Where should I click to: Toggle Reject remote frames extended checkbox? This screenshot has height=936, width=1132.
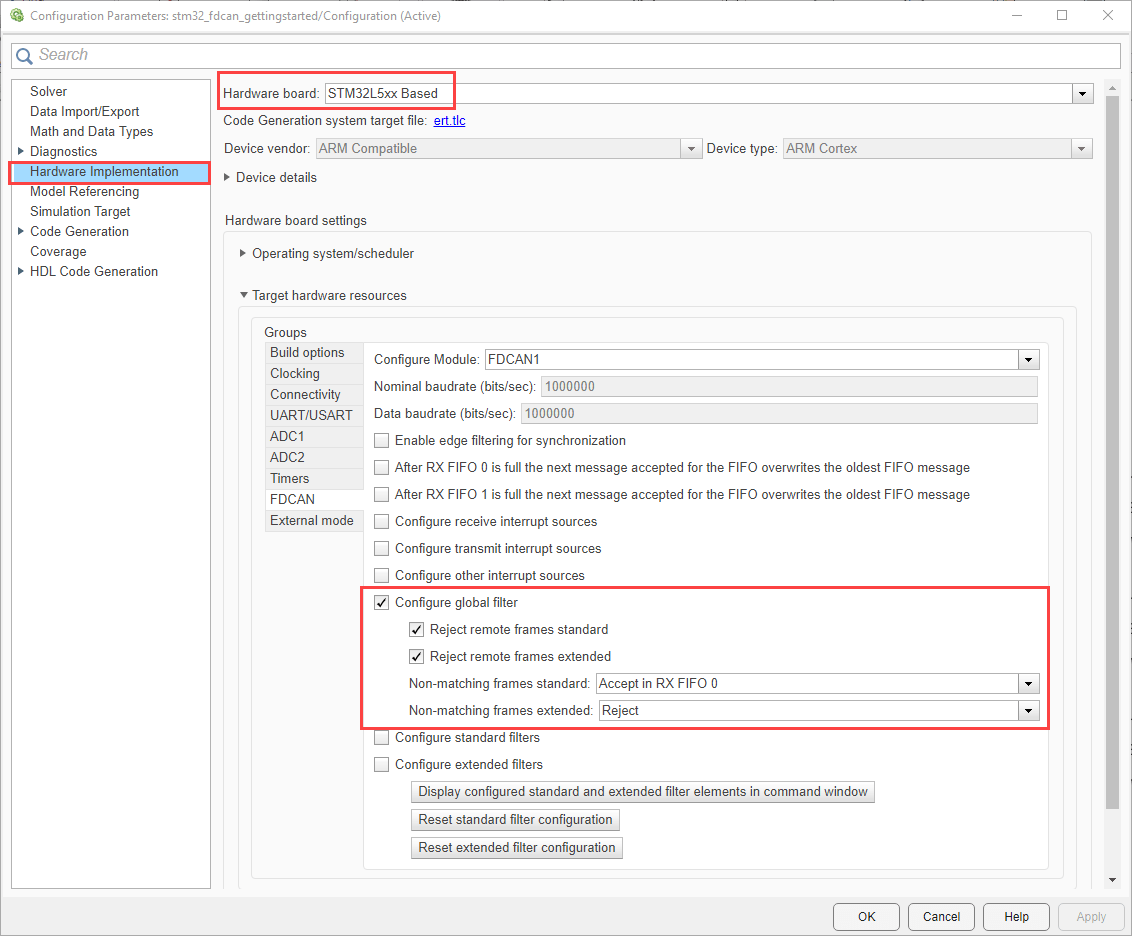point(417,657)
